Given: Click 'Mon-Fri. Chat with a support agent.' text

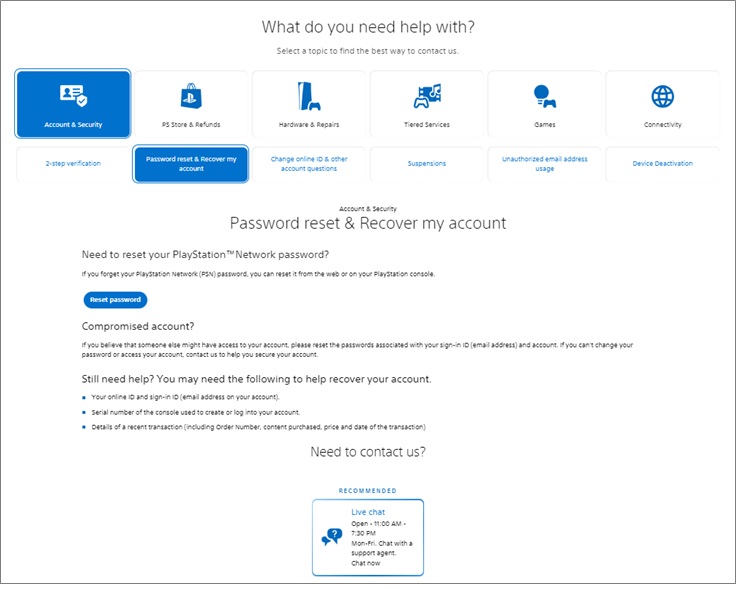Looking at the screenshot, I should (382, 548).
